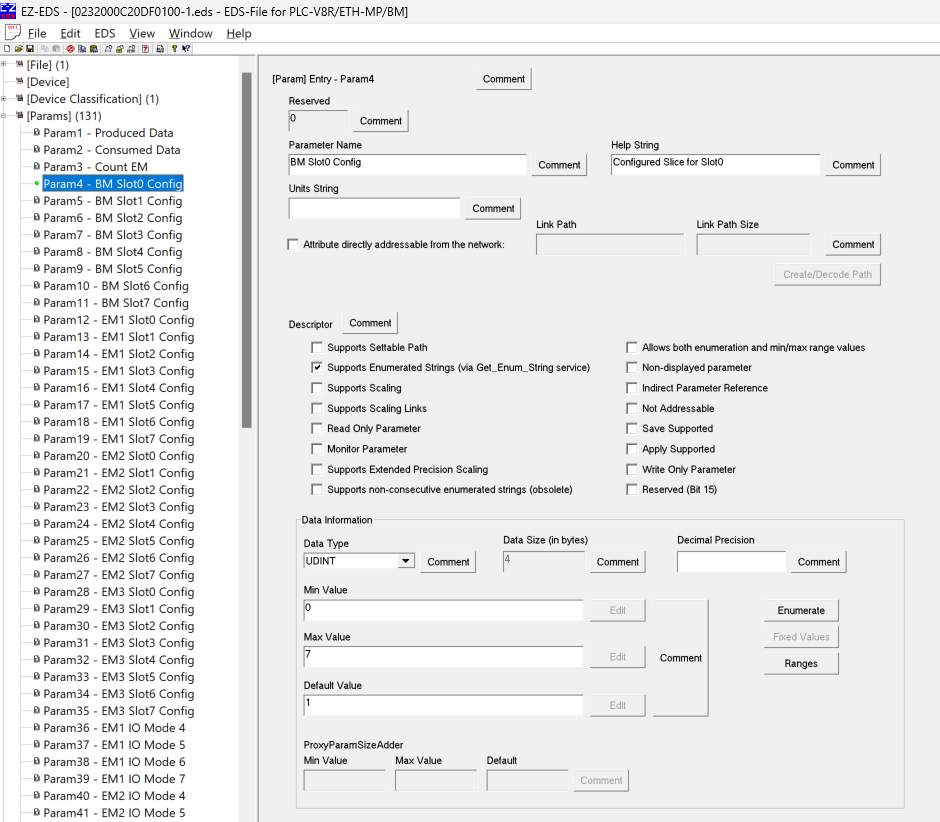The height and width of the screenshot is (822, 940).
Task: Select Param39 - EM1 IO Mode 7 row
Action: [115, 779]
